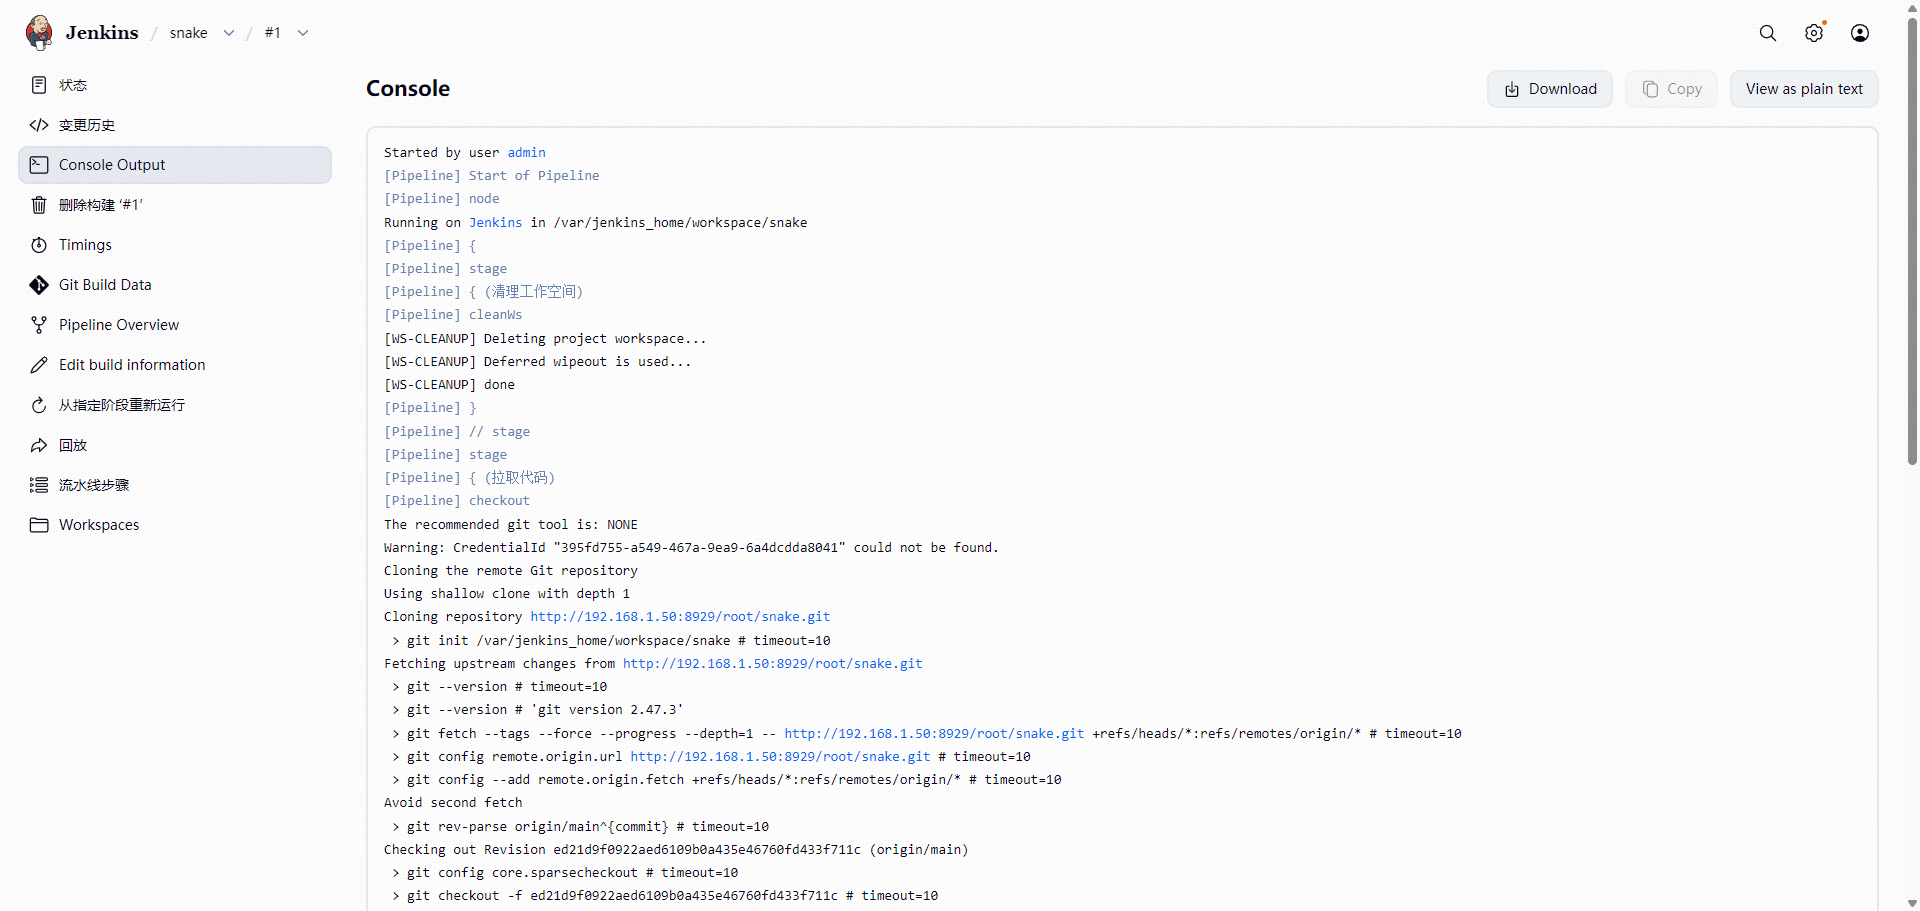
Task: Open snake.git link in git fetch line
Action: pyautogui.click(x=934, y=734)
